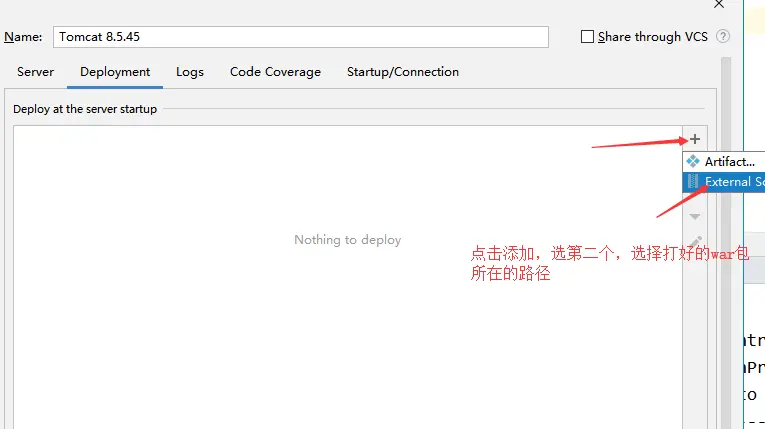The image size is (765, 429).
Task: Click the Nothing to deploy text
Action: pyautogui.click(x=347, y=240)
